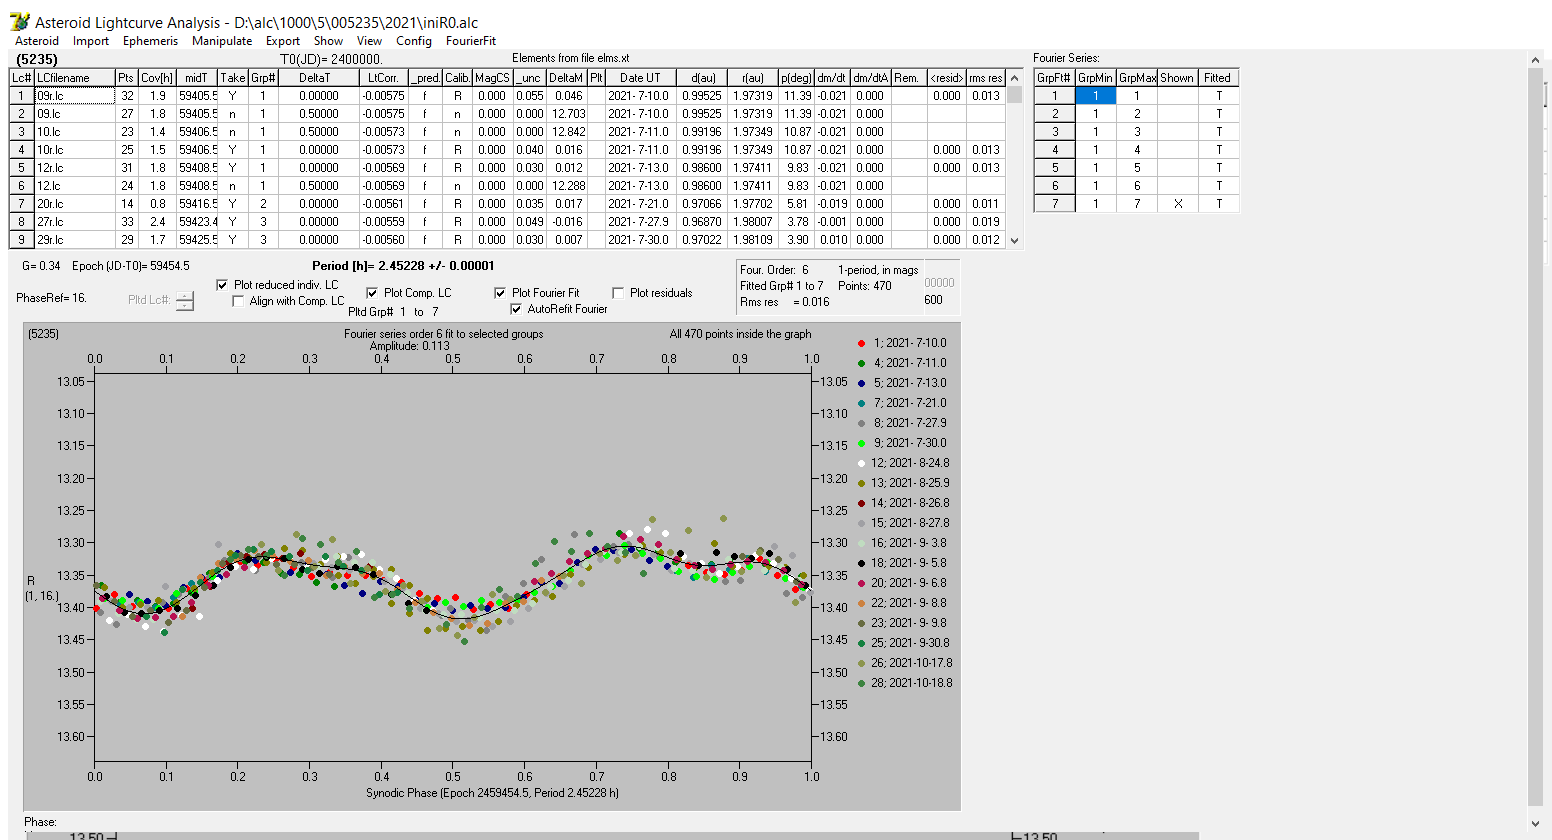Click the bright green legend dot for 2021-7-30.0
The width and height of the screenshot is (1552, 840).
[x=862, y=443]
